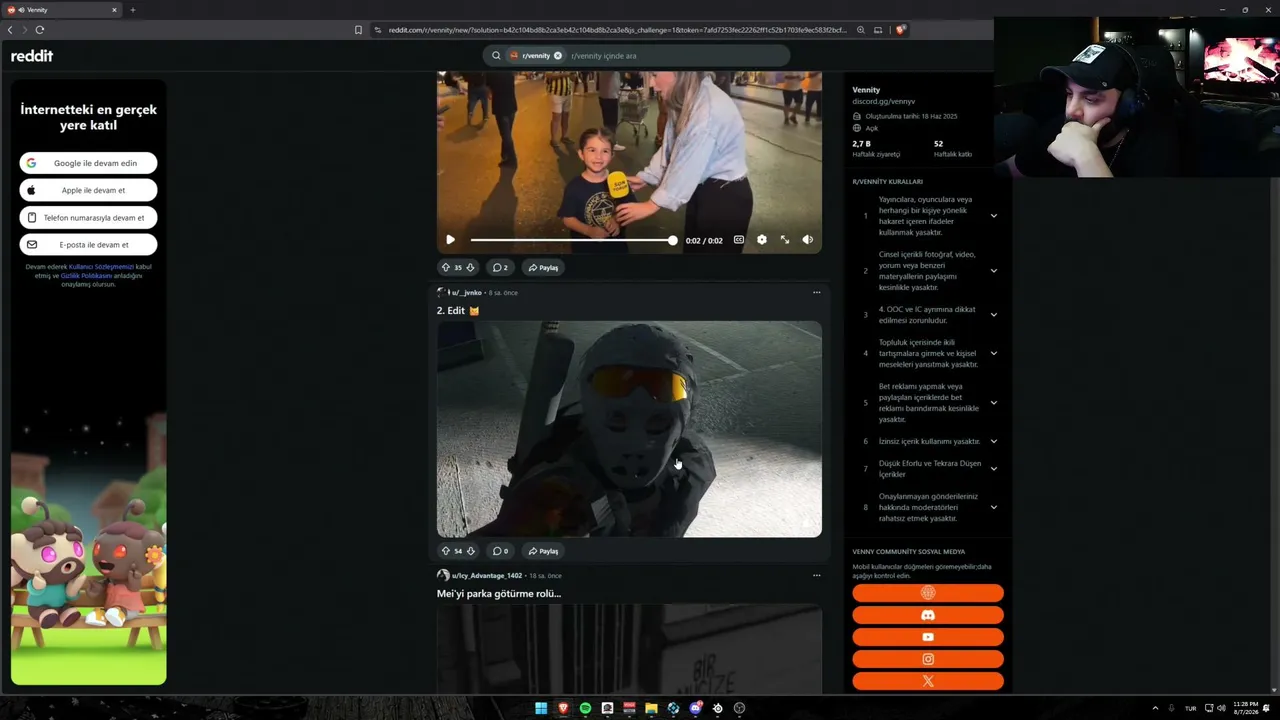Open the website globe social button
Viewport: 1280px width, 720px height.
(928, 593)
